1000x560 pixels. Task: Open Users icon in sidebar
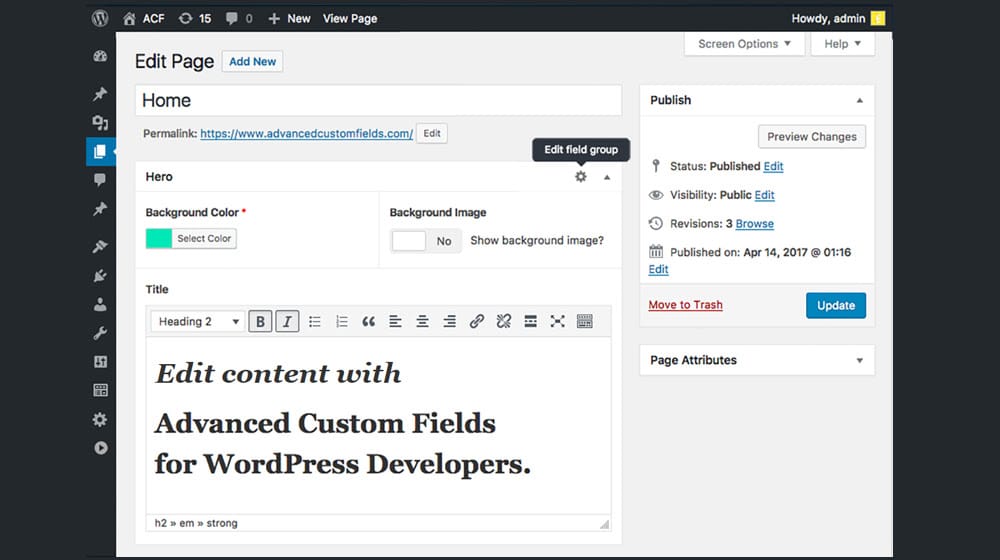100,304
